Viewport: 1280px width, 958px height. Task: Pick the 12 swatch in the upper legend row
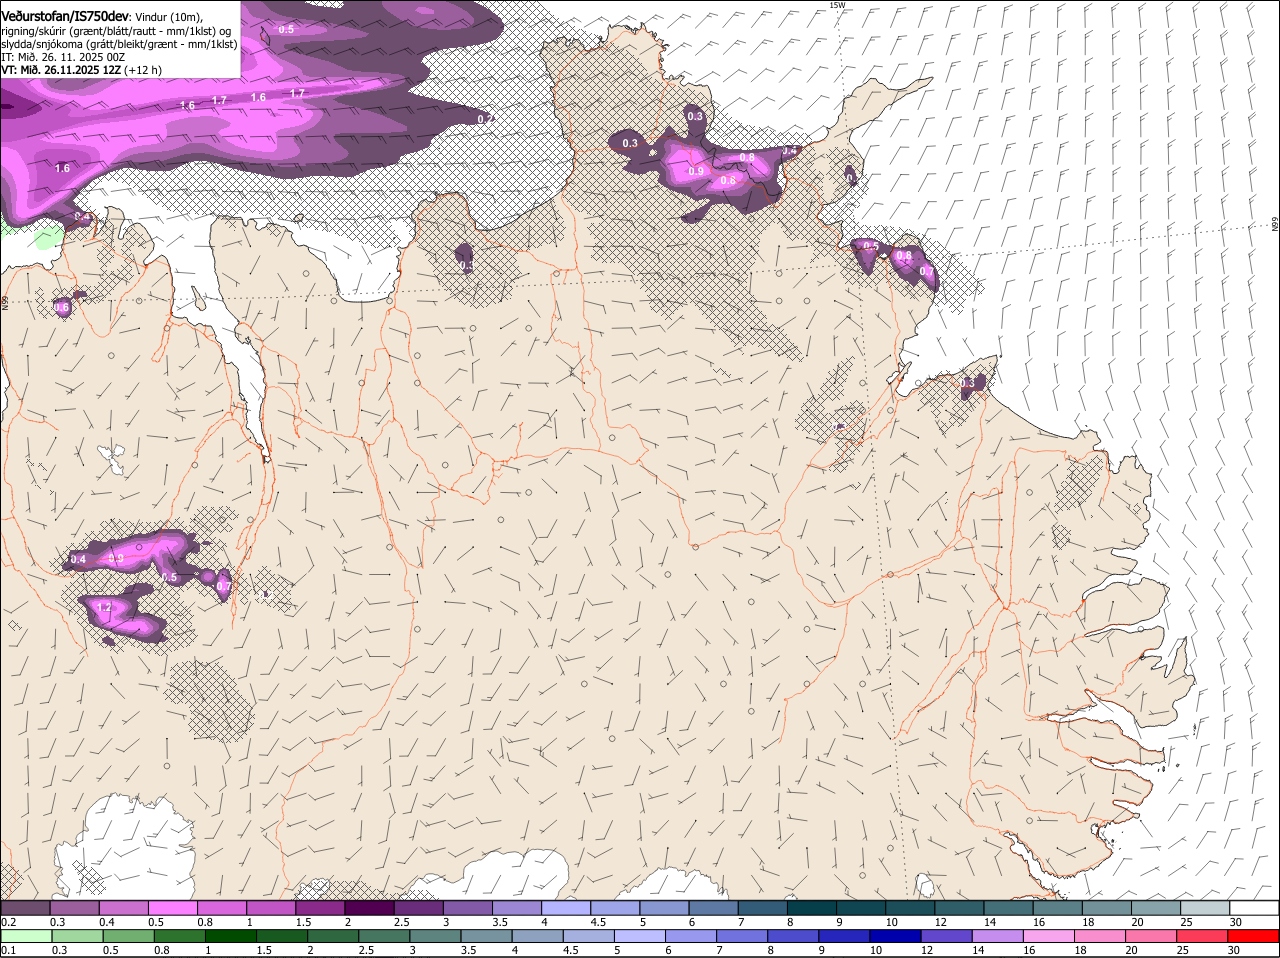(958, 907)
